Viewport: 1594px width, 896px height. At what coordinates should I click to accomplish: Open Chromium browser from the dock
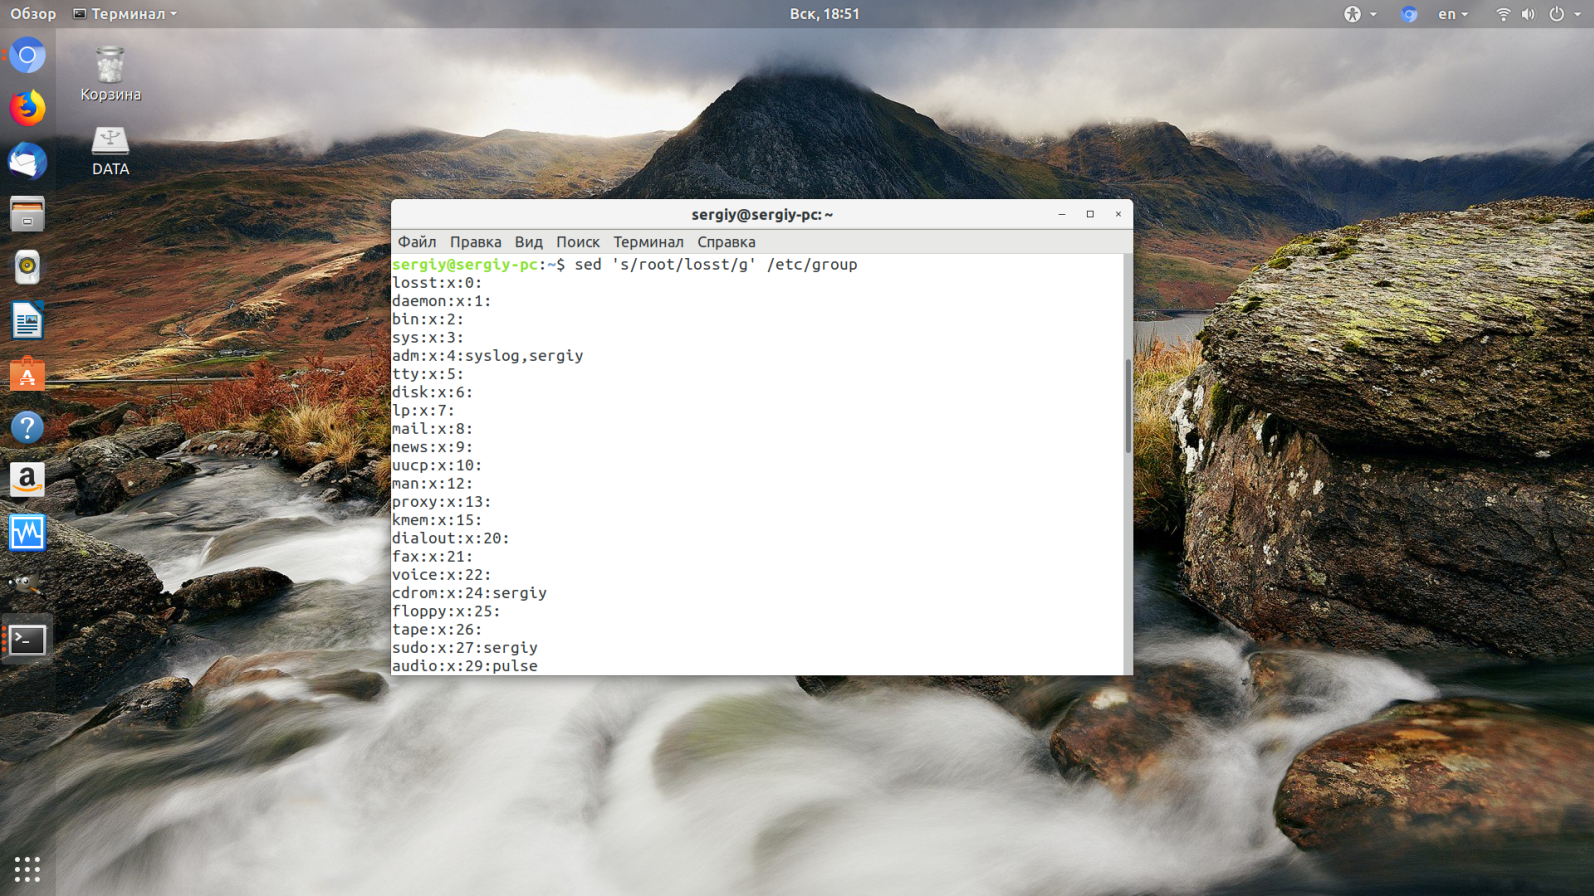click(x=27, y=56)
